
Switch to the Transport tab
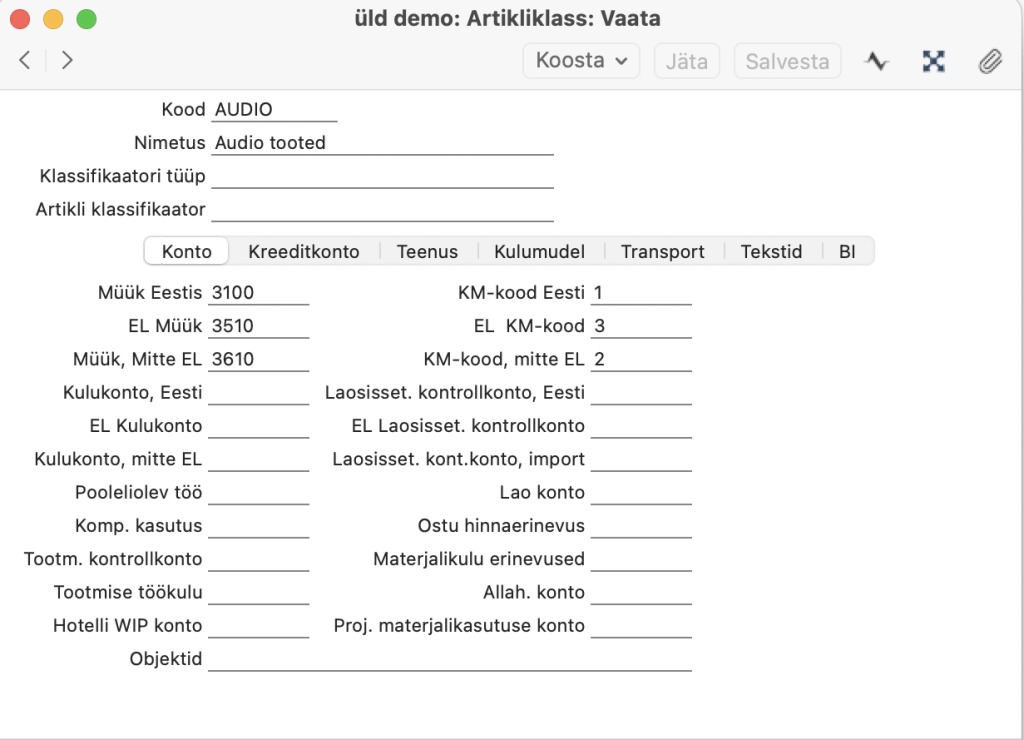[662, 251]
